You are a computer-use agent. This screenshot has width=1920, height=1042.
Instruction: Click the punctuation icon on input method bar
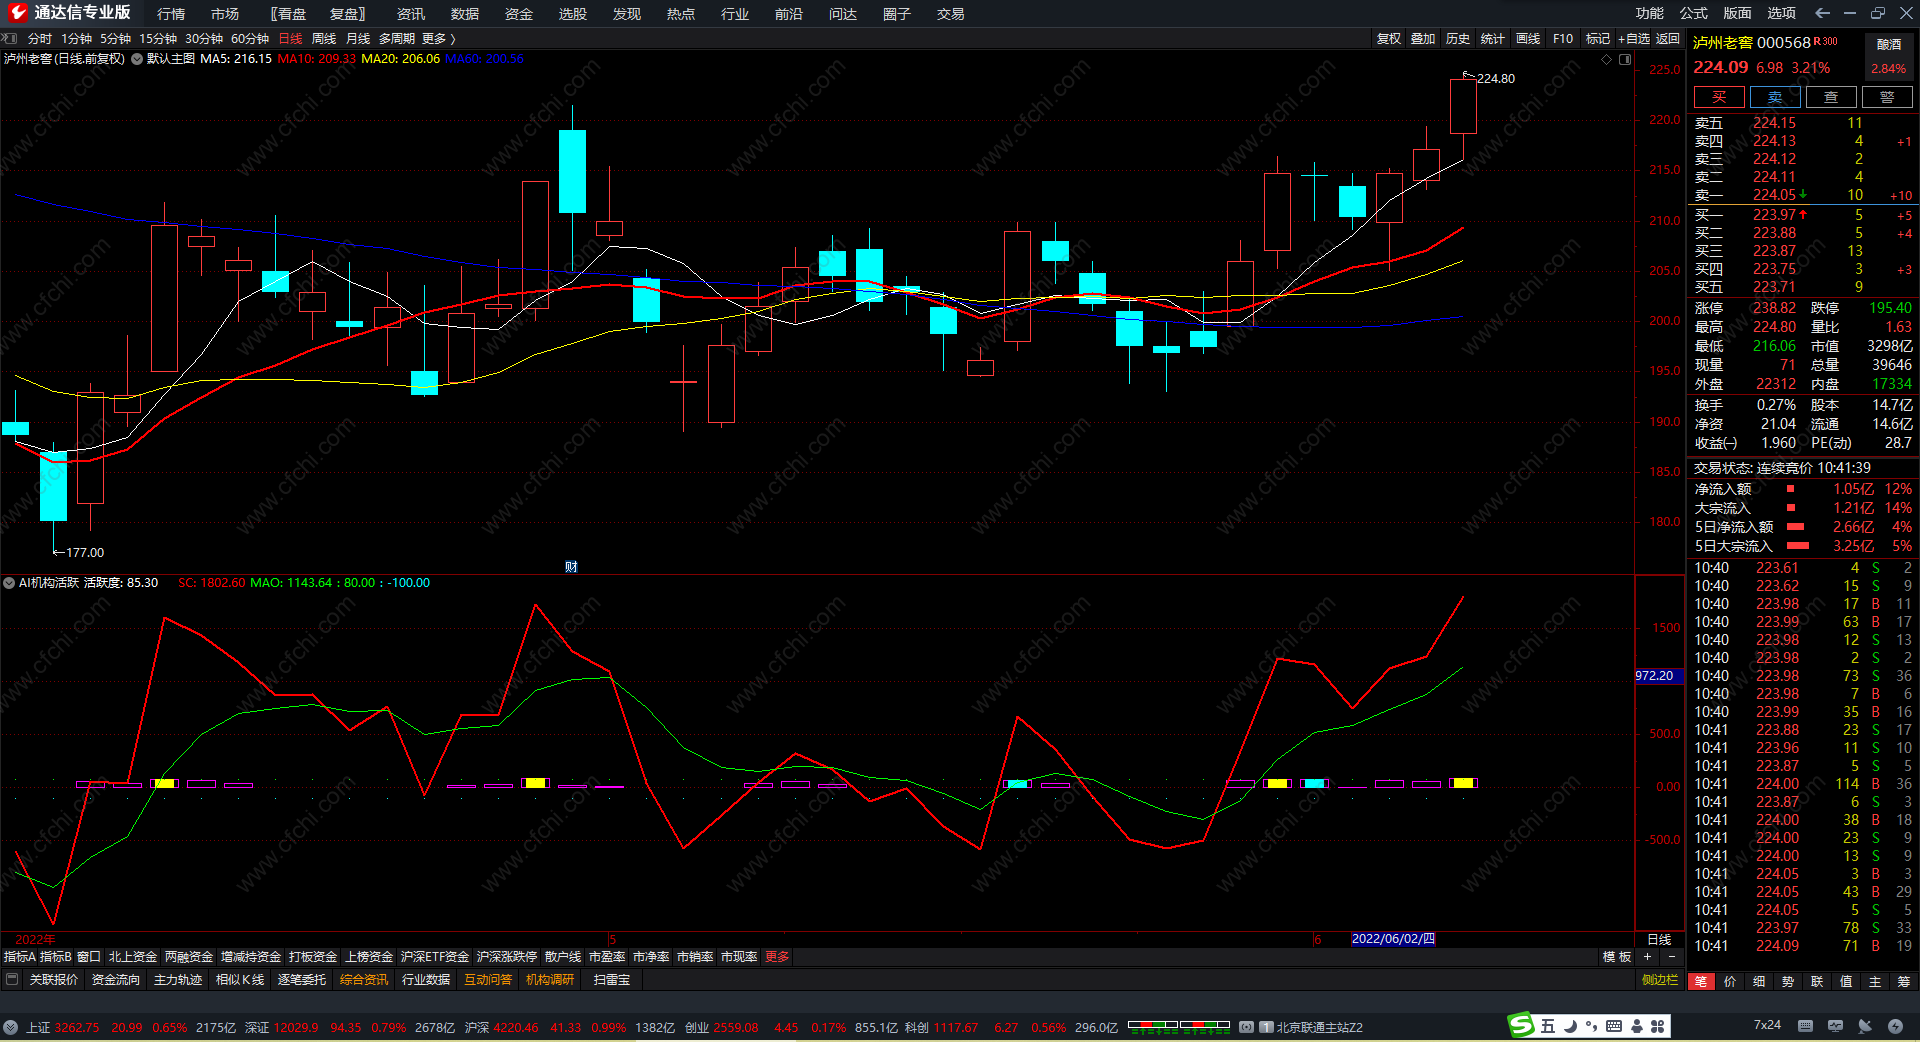click(x=1592, y=1026)
